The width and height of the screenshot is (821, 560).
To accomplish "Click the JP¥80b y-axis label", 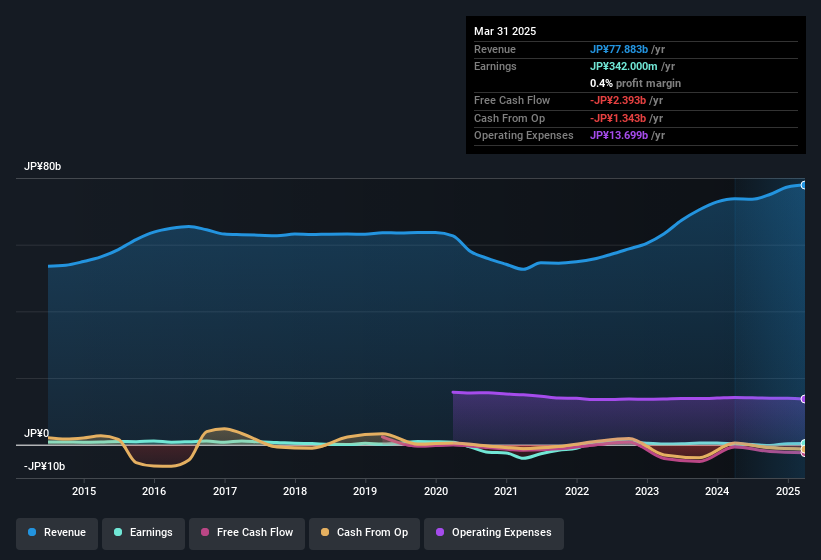I will click(x=42, y=166).
